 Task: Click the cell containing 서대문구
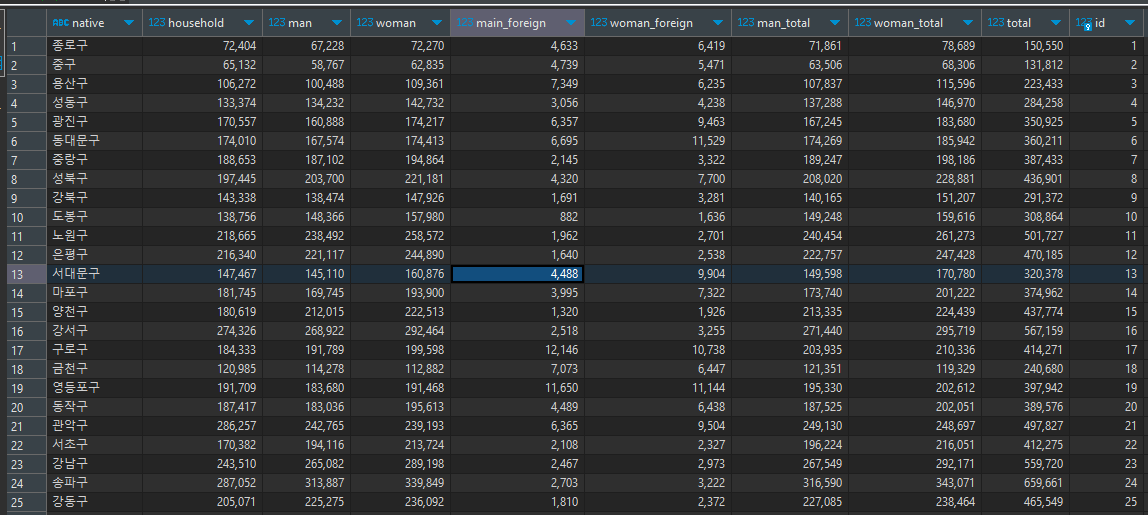pos(94,273)
